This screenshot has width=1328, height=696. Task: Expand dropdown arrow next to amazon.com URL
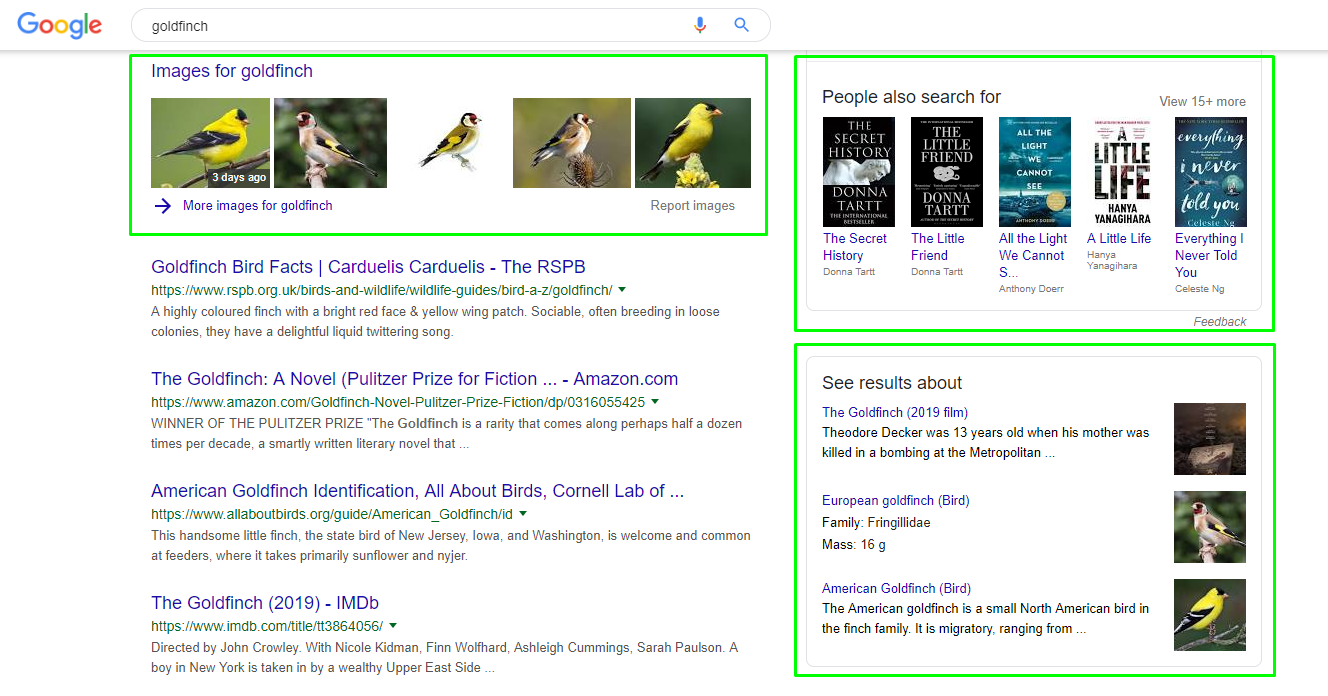coord(655,402)
